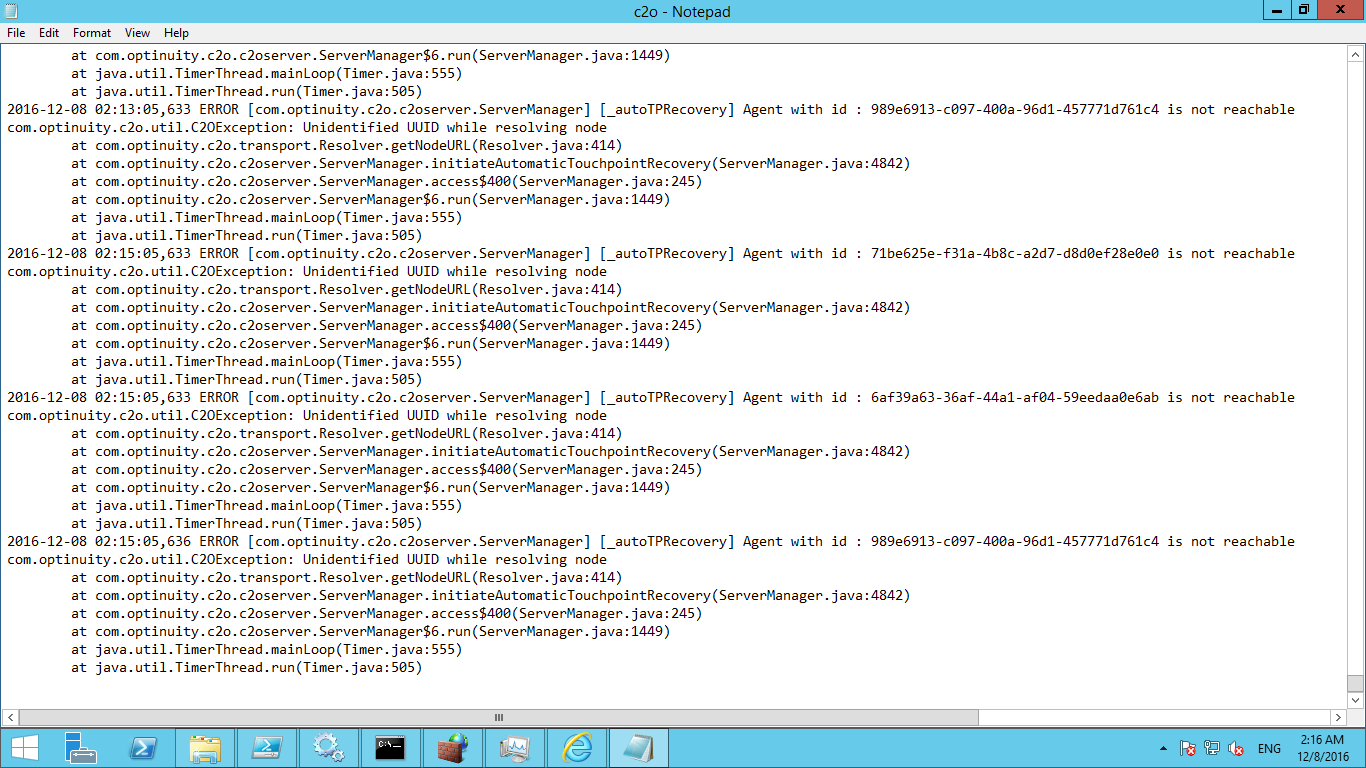Image resolution: width=1366 pixels, height=768 pixels.
Task: Open Internet Explorer from the taskbar
Action: (x=577, y=748)
